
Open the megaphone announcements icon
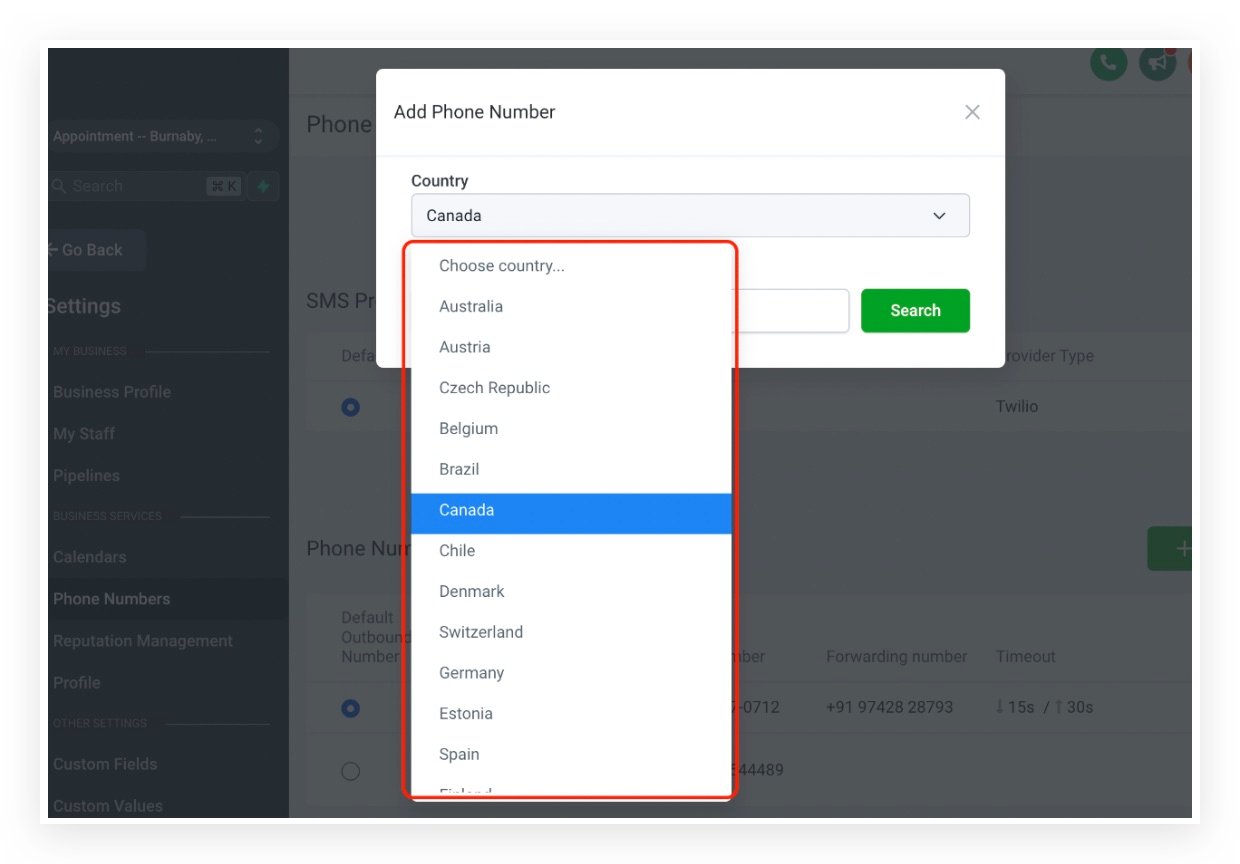[x=1157, y=64]
